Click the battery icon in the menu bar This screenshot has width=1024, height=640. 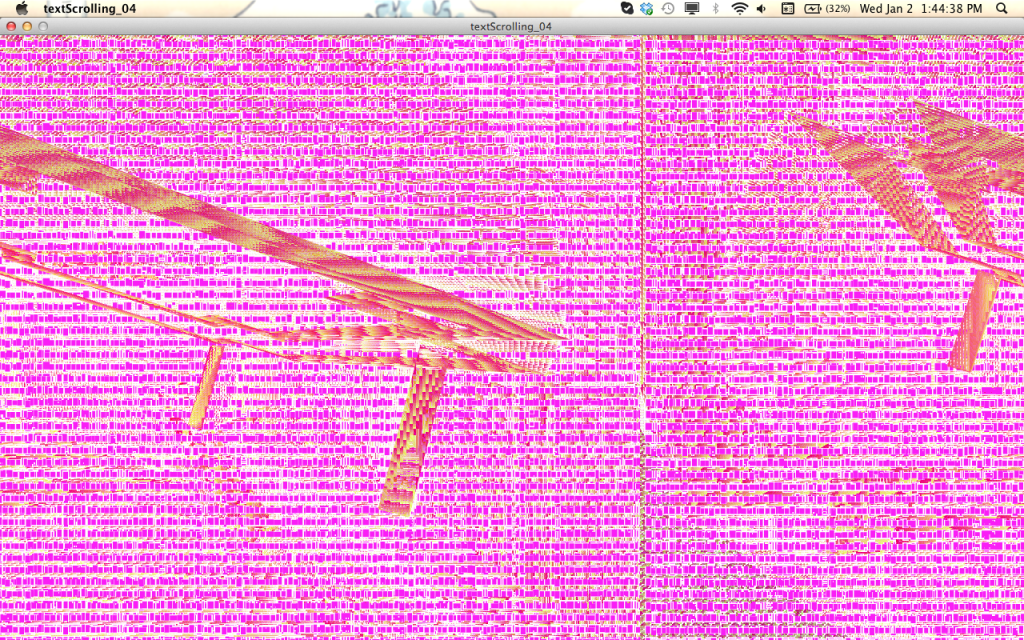(x=812, y=8)
